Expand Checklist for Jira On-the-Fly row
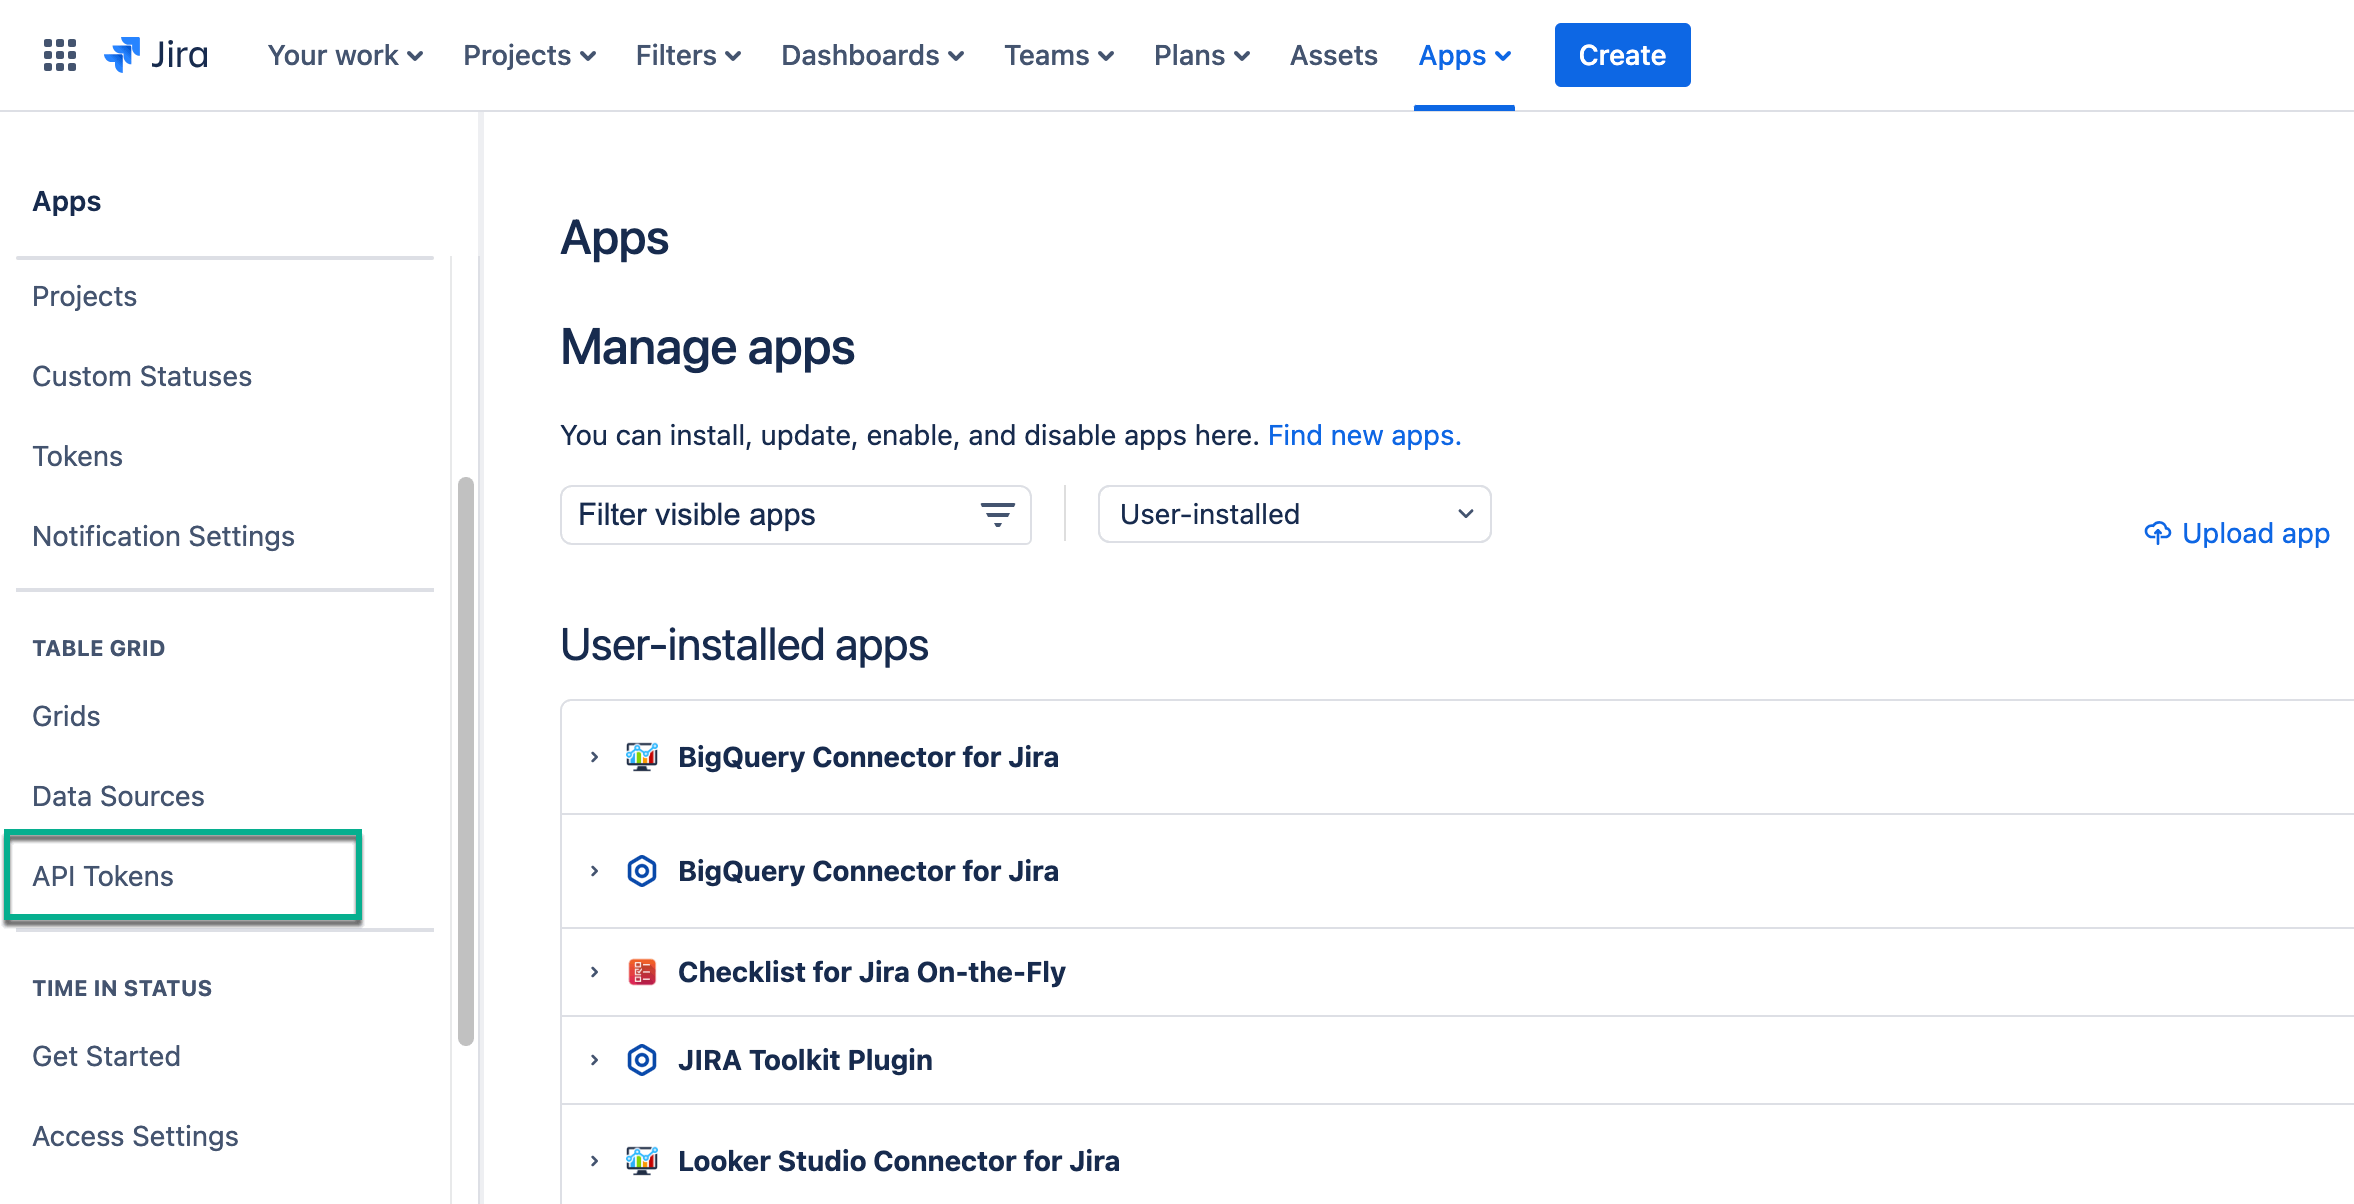The image size is (2354, 1204). click(x=594, y=972)
